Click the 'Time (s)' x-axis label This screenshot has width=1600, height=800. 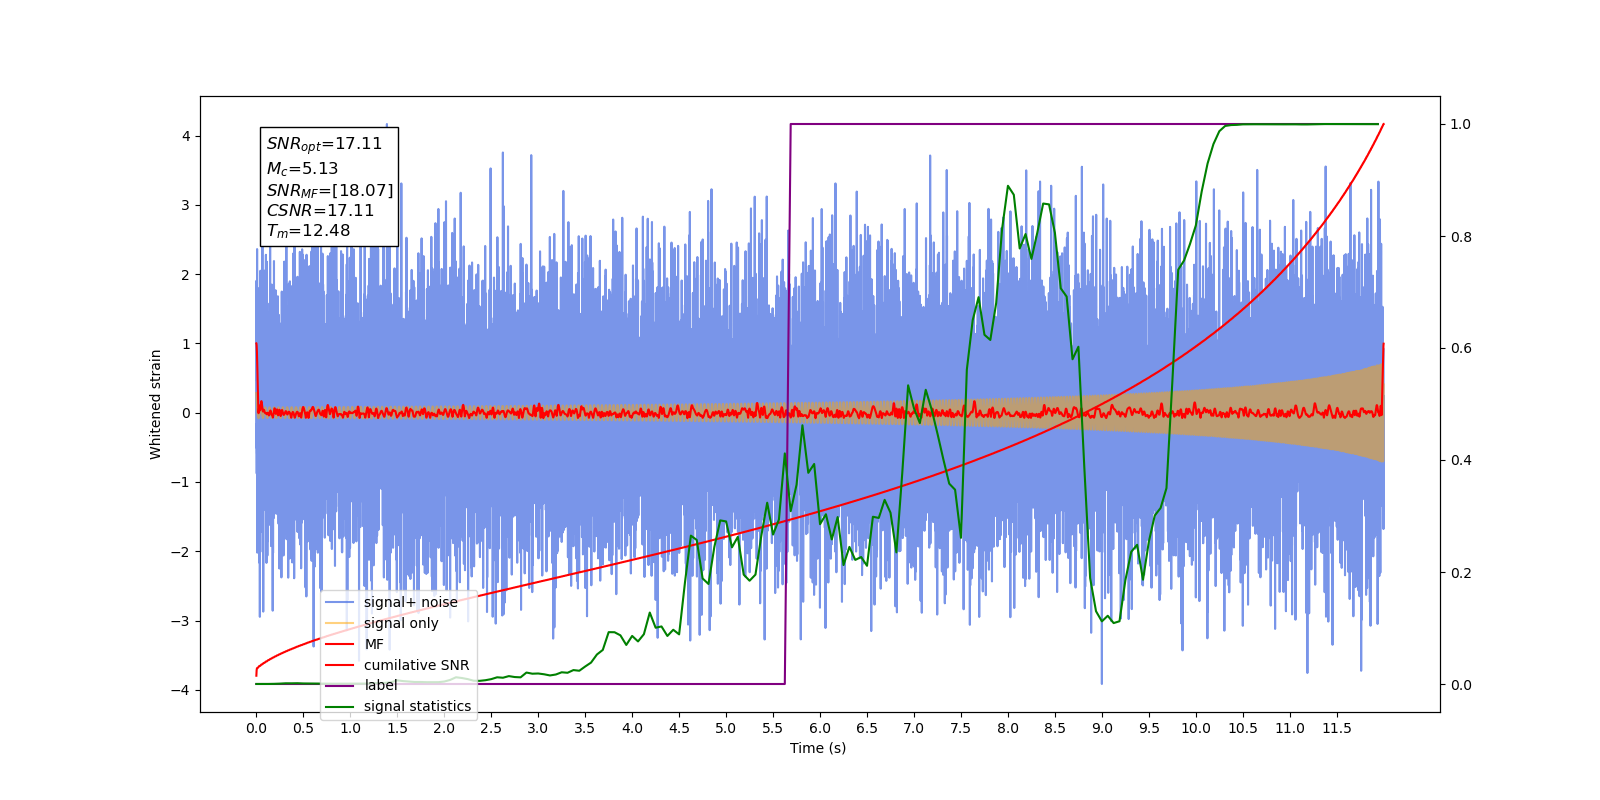pos(818,748)
